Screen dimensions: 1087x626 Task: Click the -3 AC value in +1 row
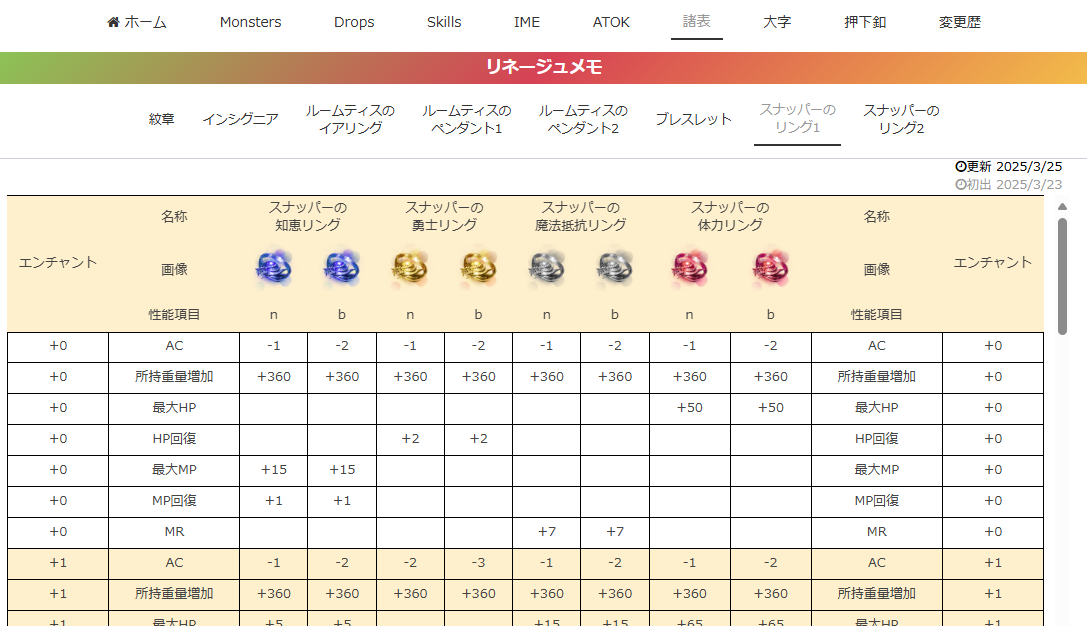click(x=478, y=563)
